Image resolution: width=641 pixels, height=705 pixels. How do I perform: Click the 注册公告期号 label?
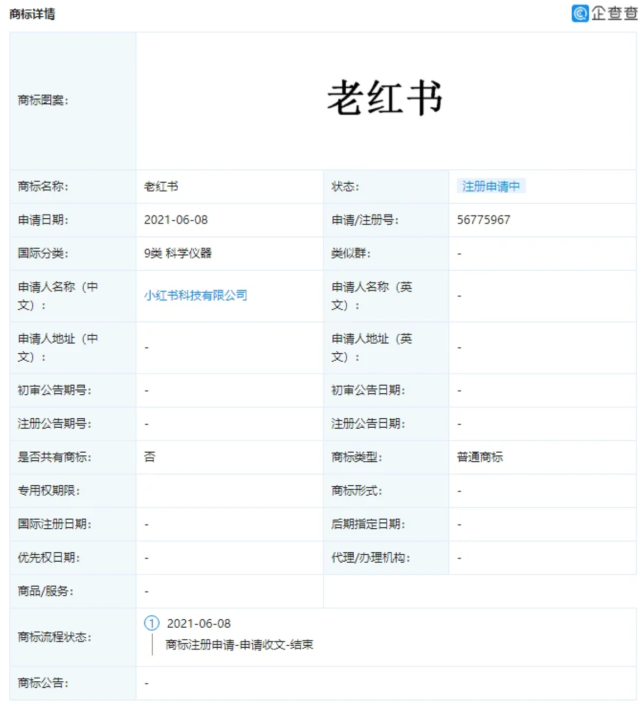[54, 424]
